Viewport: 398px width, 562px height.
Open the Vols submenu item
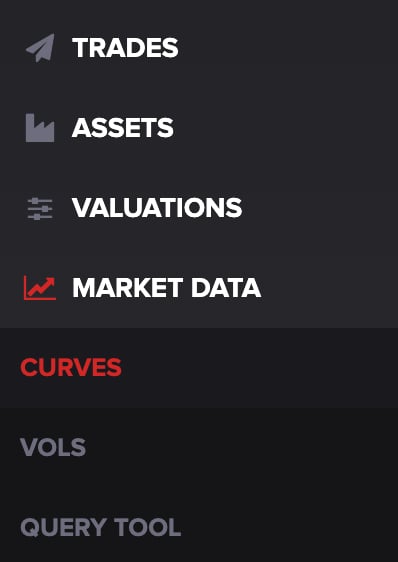click(x=53, y=447)
